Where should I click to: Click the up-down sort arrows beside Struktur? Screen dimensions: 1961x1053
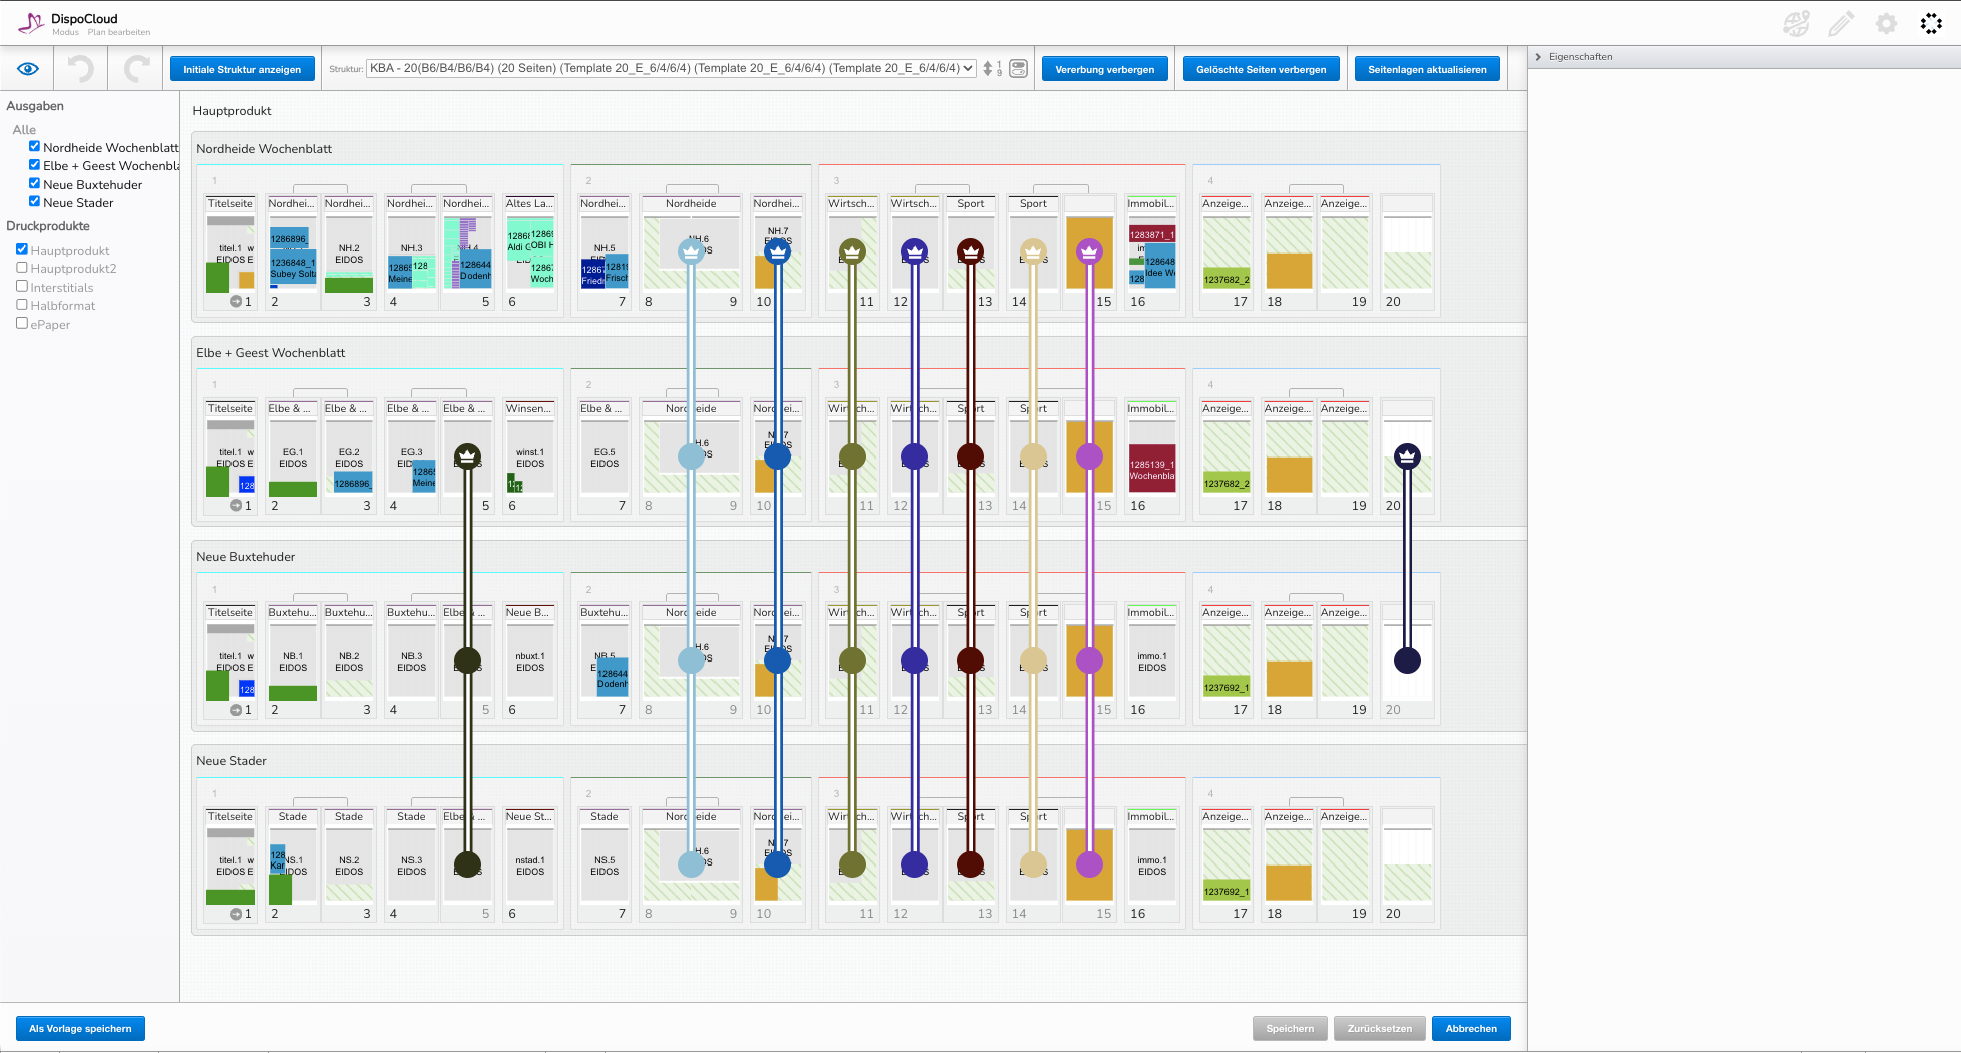pyautogui.click(x=988, y=69)
